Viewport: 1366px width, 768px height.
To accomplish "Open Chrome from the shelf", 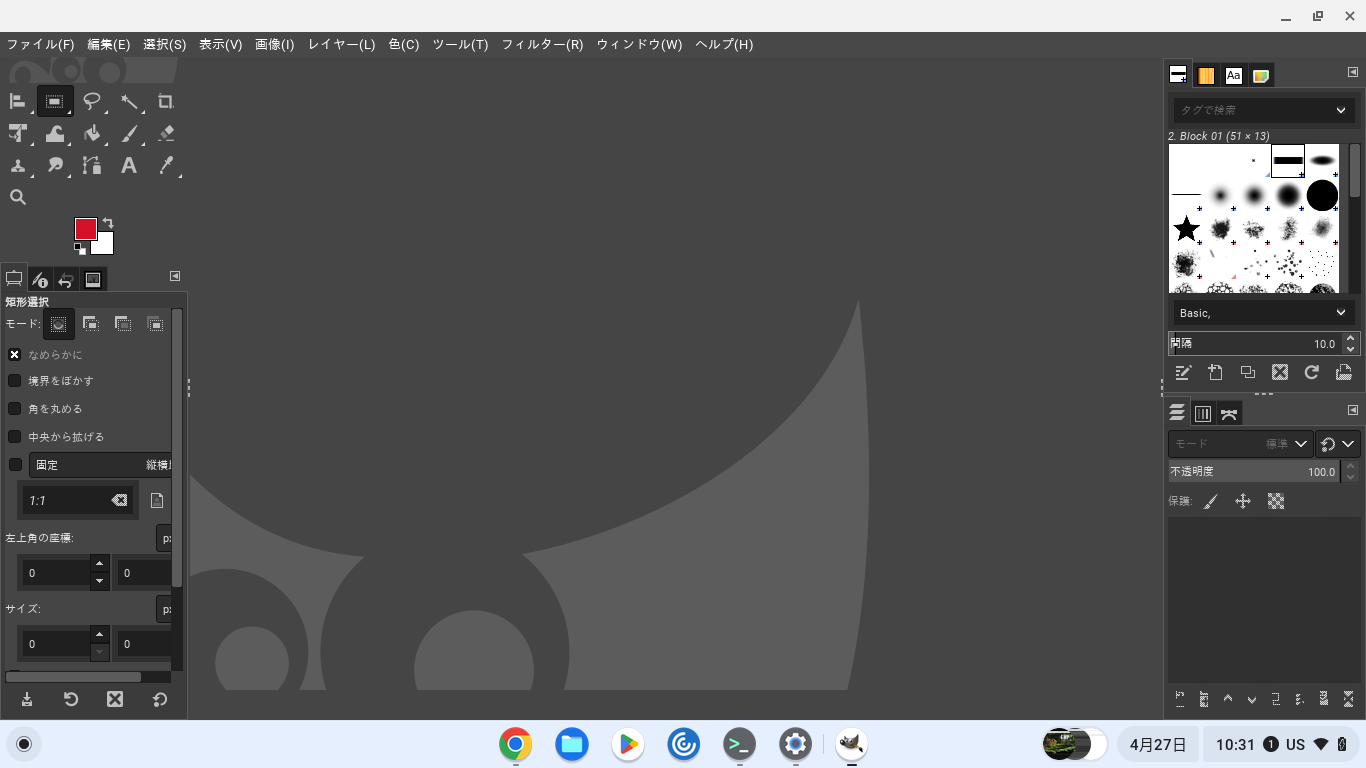I will tap(516, 744).
